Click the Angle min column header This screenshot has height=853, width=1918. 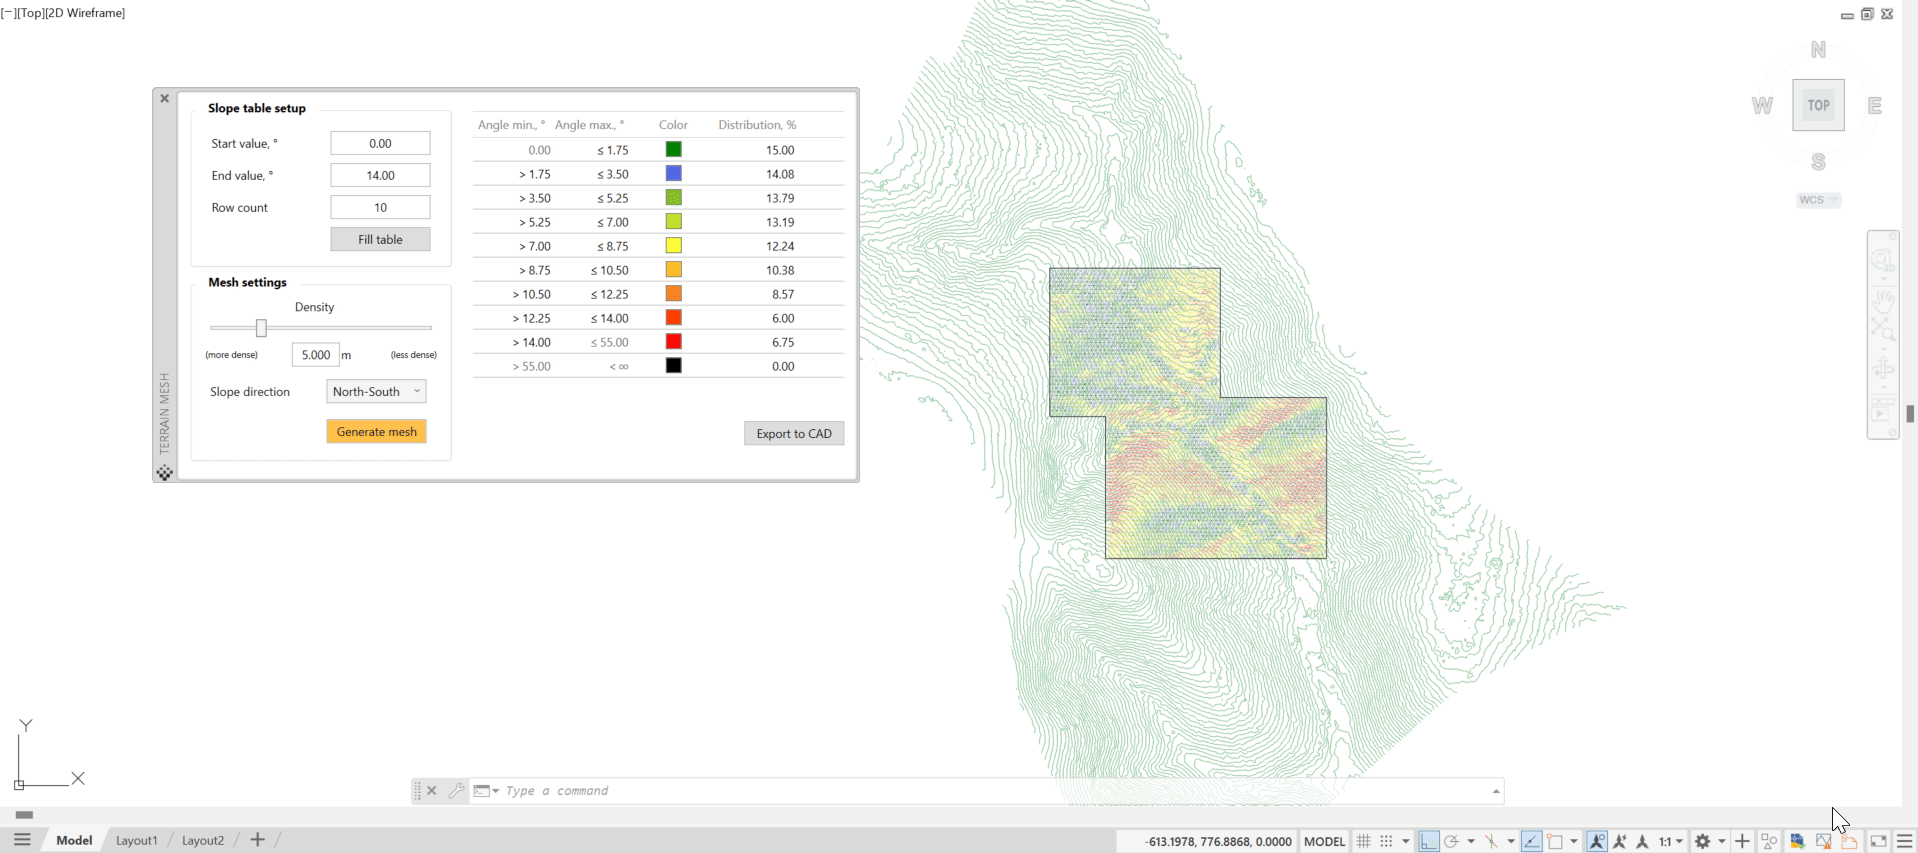coord(511,125)
